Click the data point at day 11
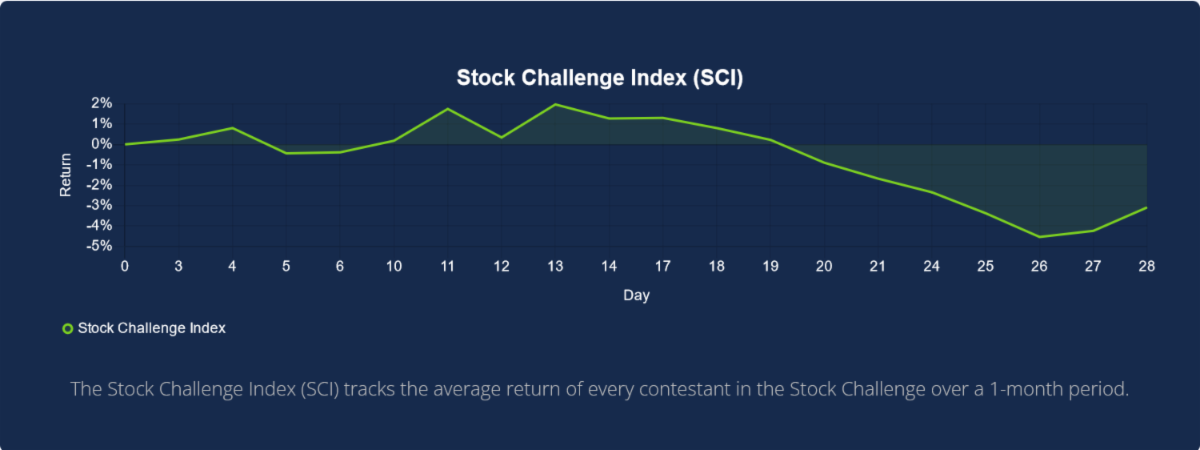The height and width of the screenshot is (450, 1200). click(x=447, y=109)
